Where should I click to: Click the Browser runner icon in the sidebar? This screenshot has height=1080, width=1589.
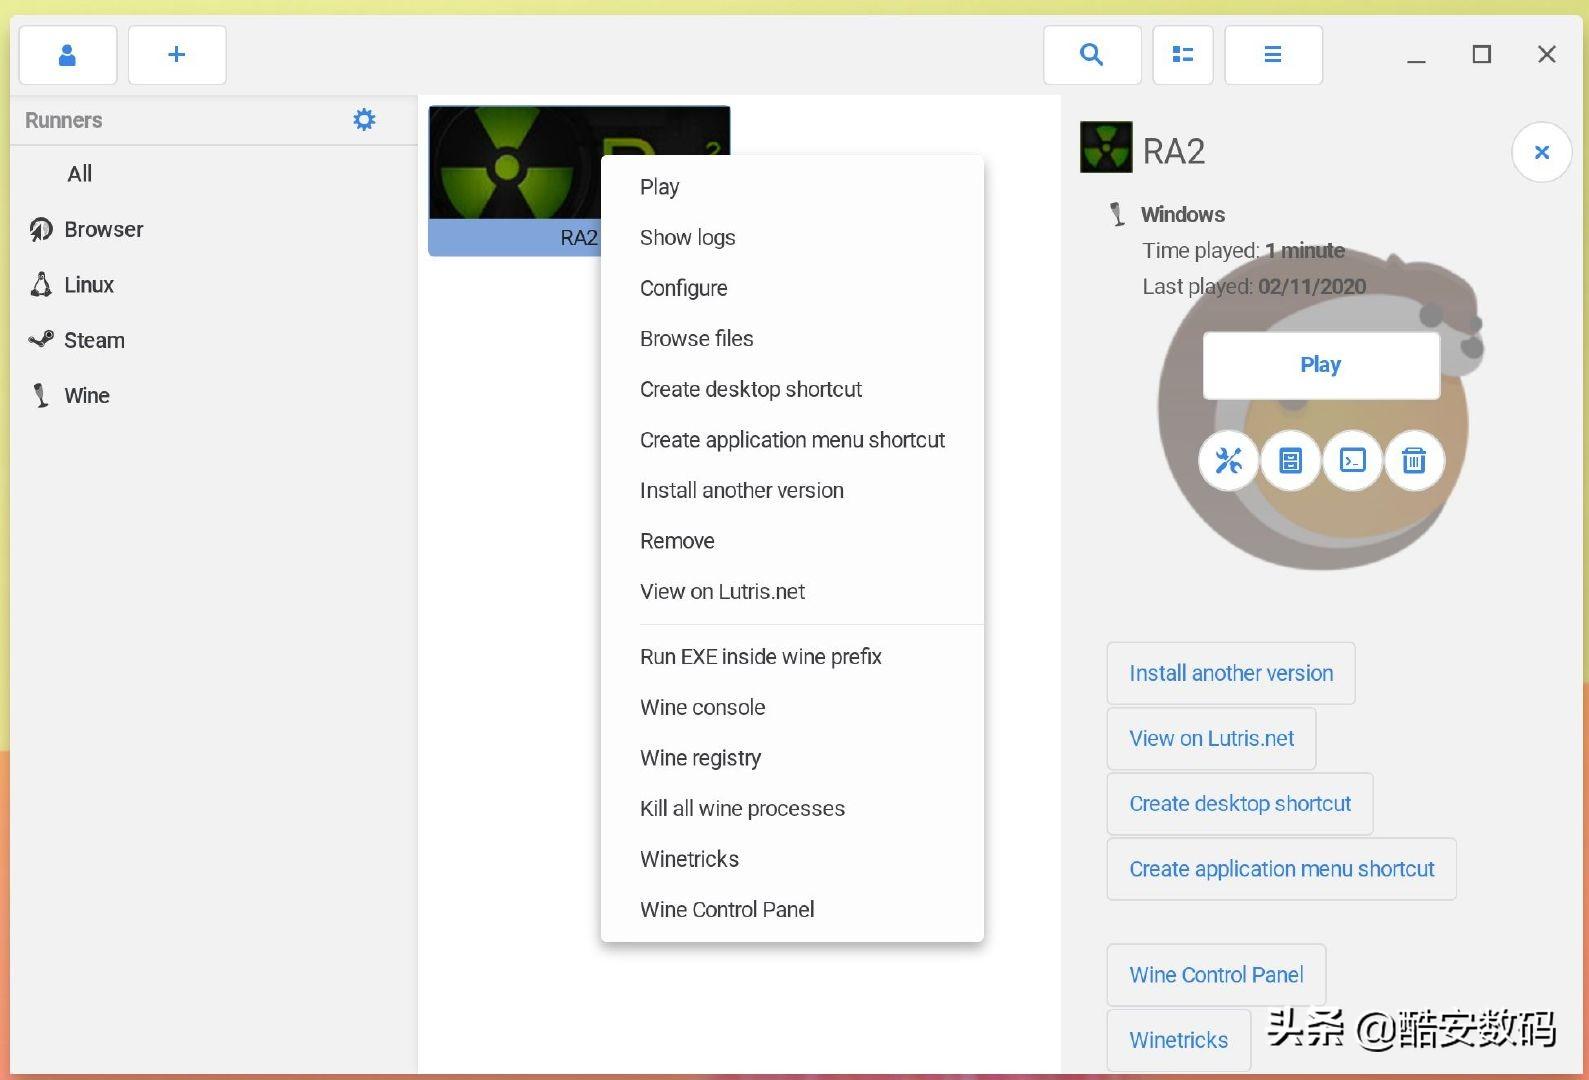[x=41, y=230]
